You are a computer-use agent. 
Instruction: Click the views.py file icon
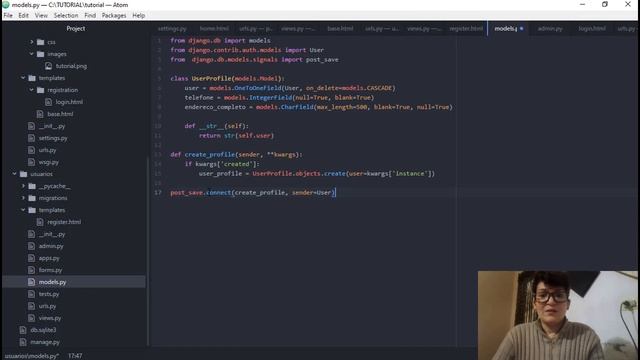(x=31, y=318)
